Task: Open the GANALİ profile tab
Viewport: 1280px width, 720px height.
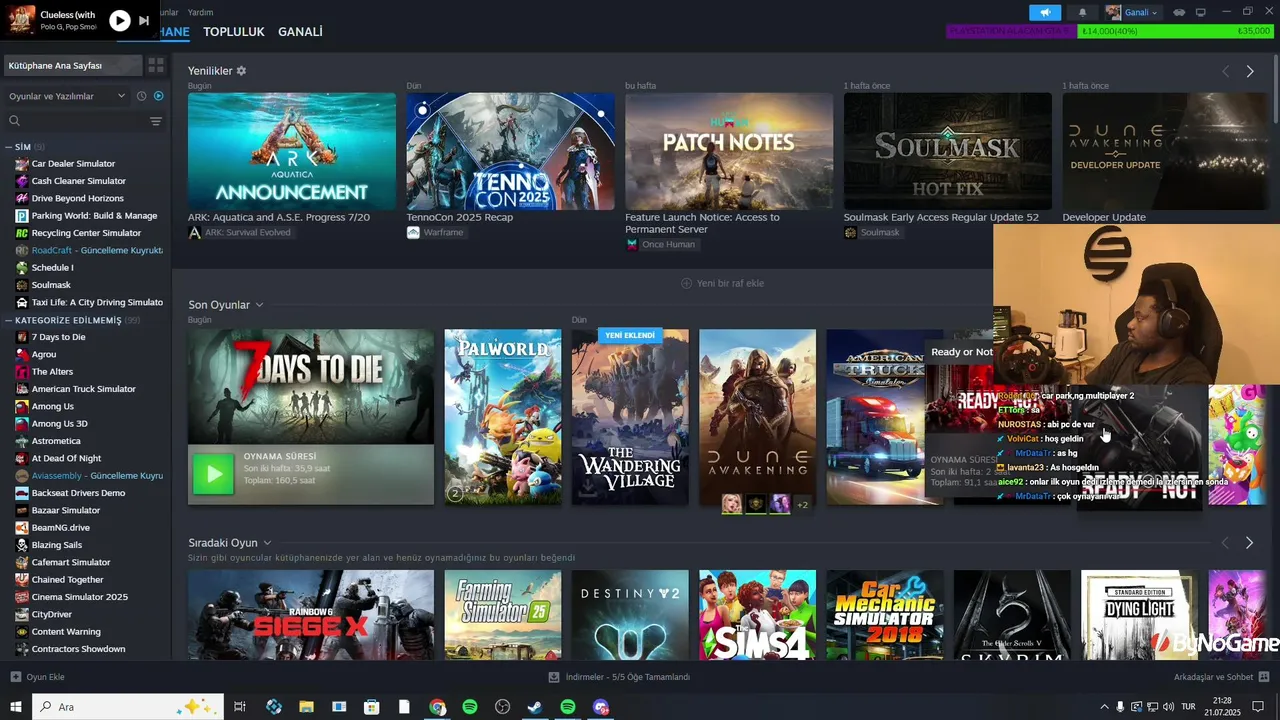Action: click(x=300, y=32)
